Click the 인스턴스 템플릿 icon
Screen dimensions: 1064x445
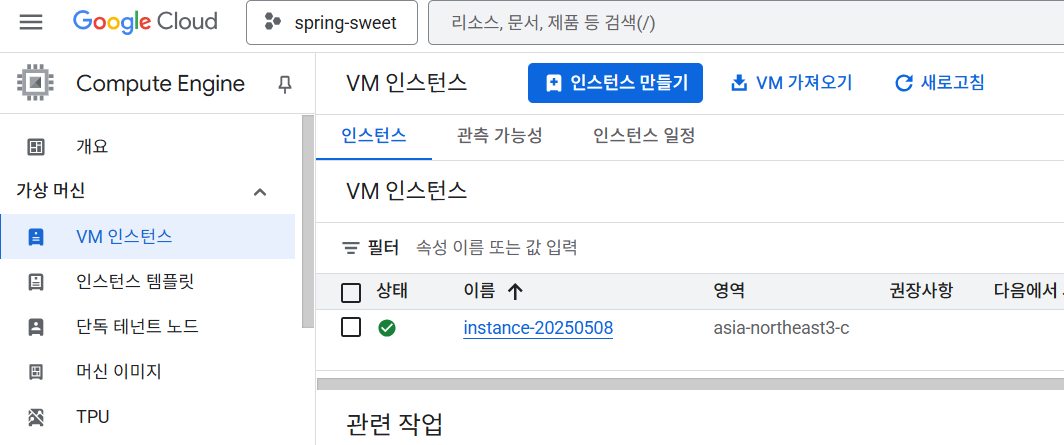36,282
